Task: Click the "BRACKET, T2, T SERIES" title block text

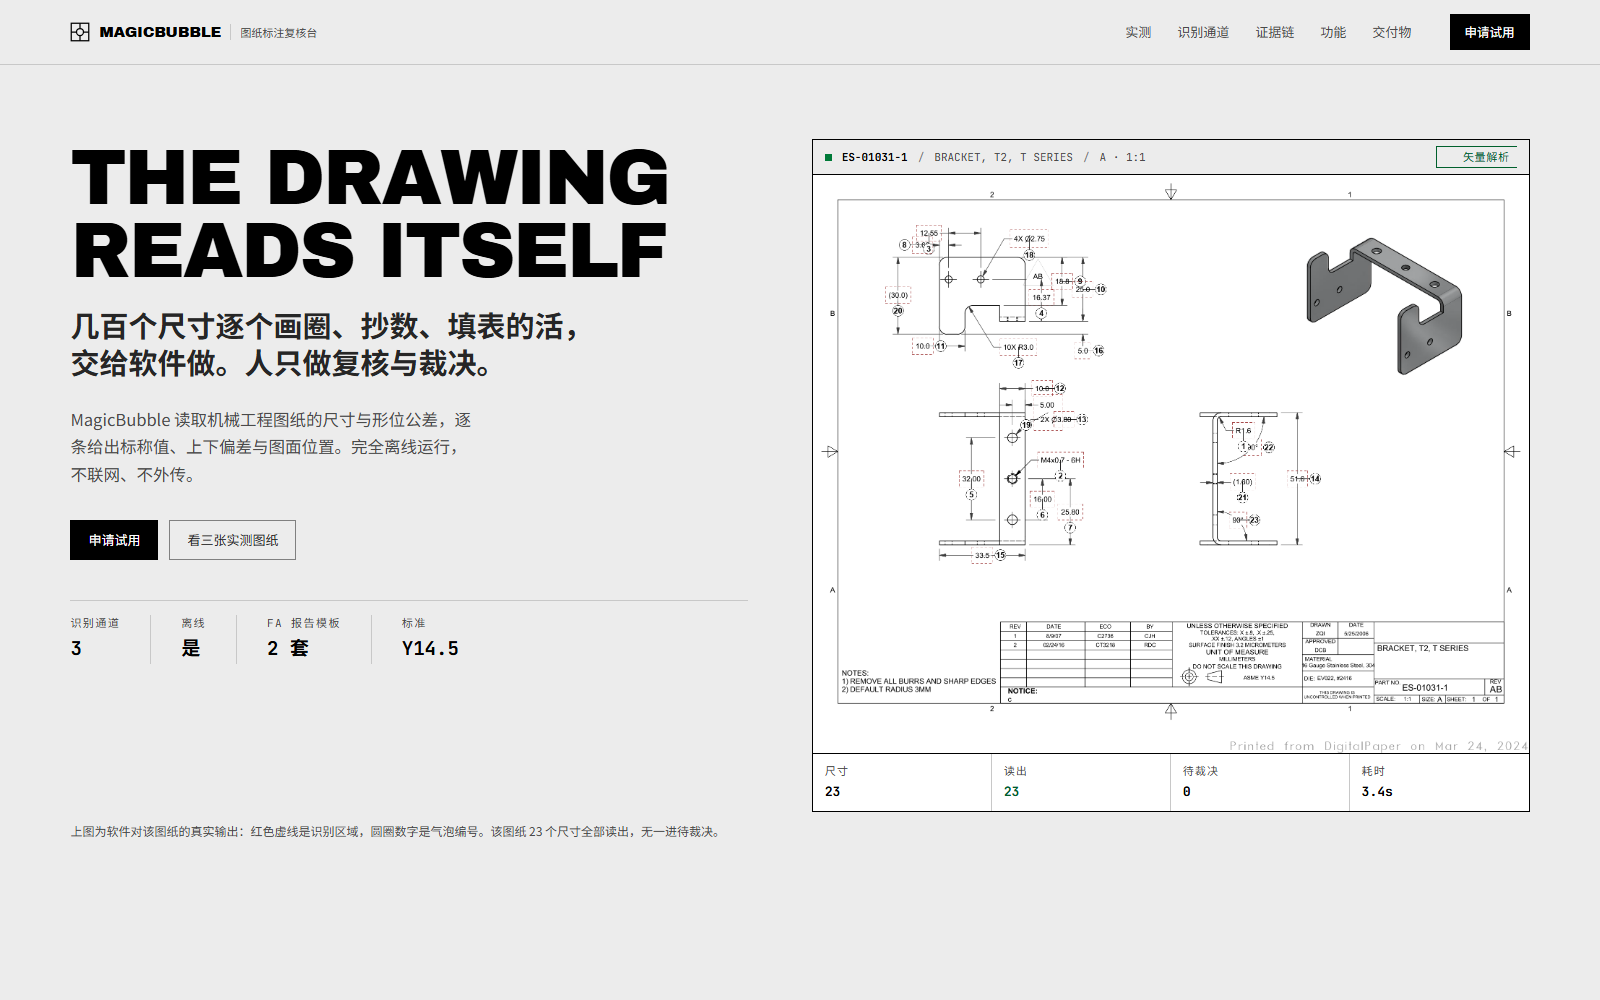Action: click(x=1422, y=648)
